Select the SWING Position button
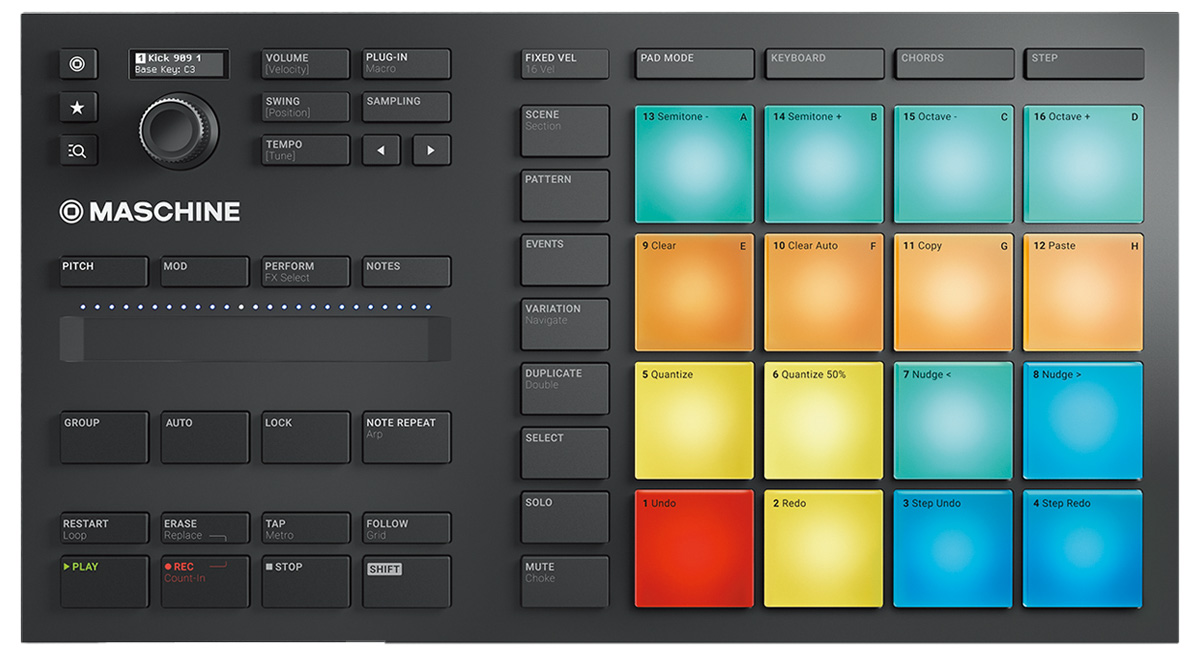Viewport: 1200px width, 656px height. click(305, 107)
